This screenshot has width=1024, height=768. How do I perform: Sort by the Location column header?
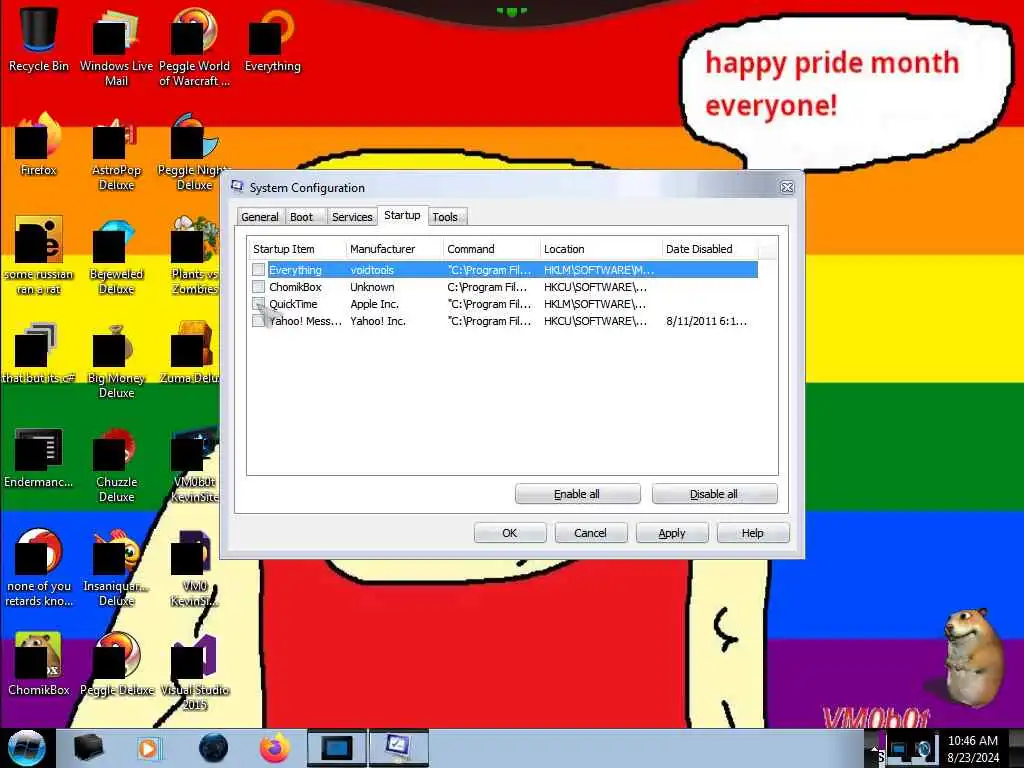click(x=600, y=249)
